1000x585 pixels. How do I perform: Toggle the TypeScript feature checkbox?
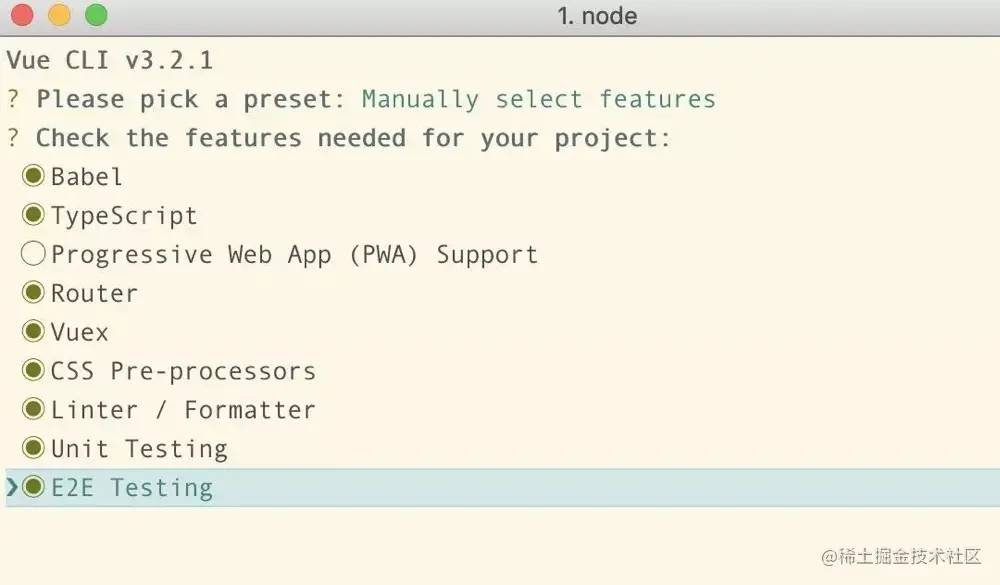click(34, 215)
